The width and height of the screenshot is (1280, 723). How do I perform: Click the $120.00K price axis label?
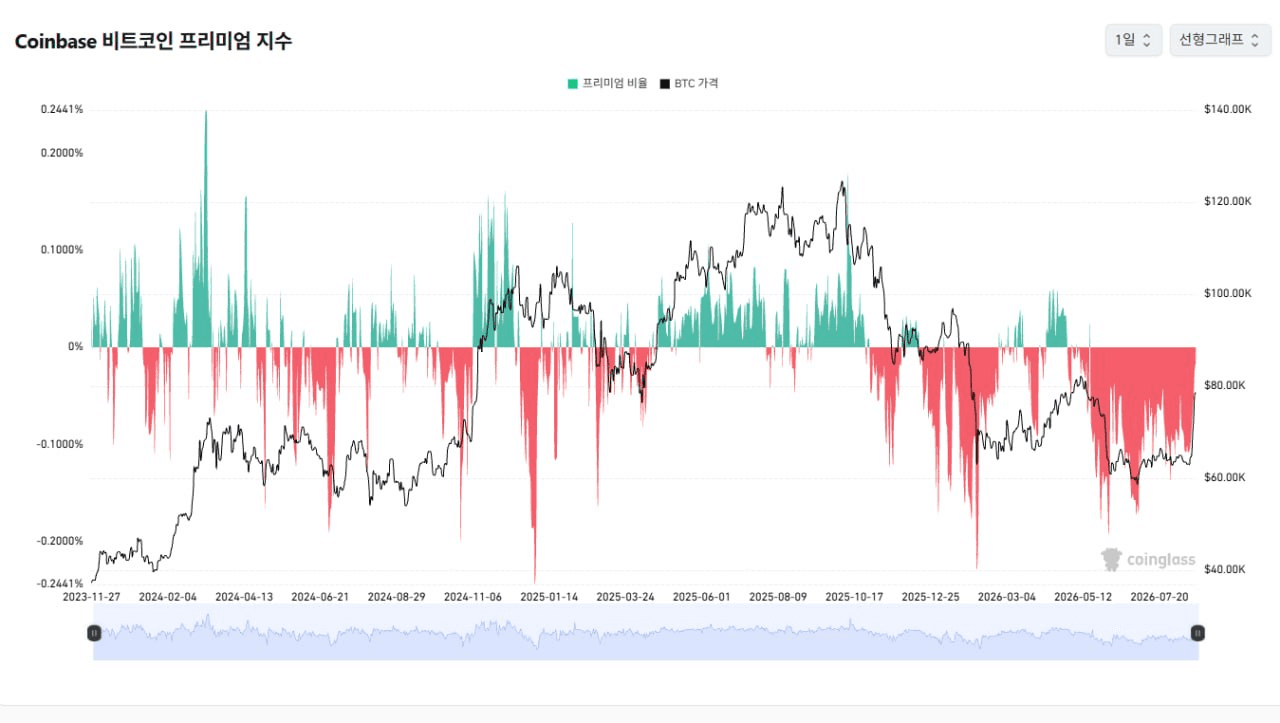tap(1228, 201)
